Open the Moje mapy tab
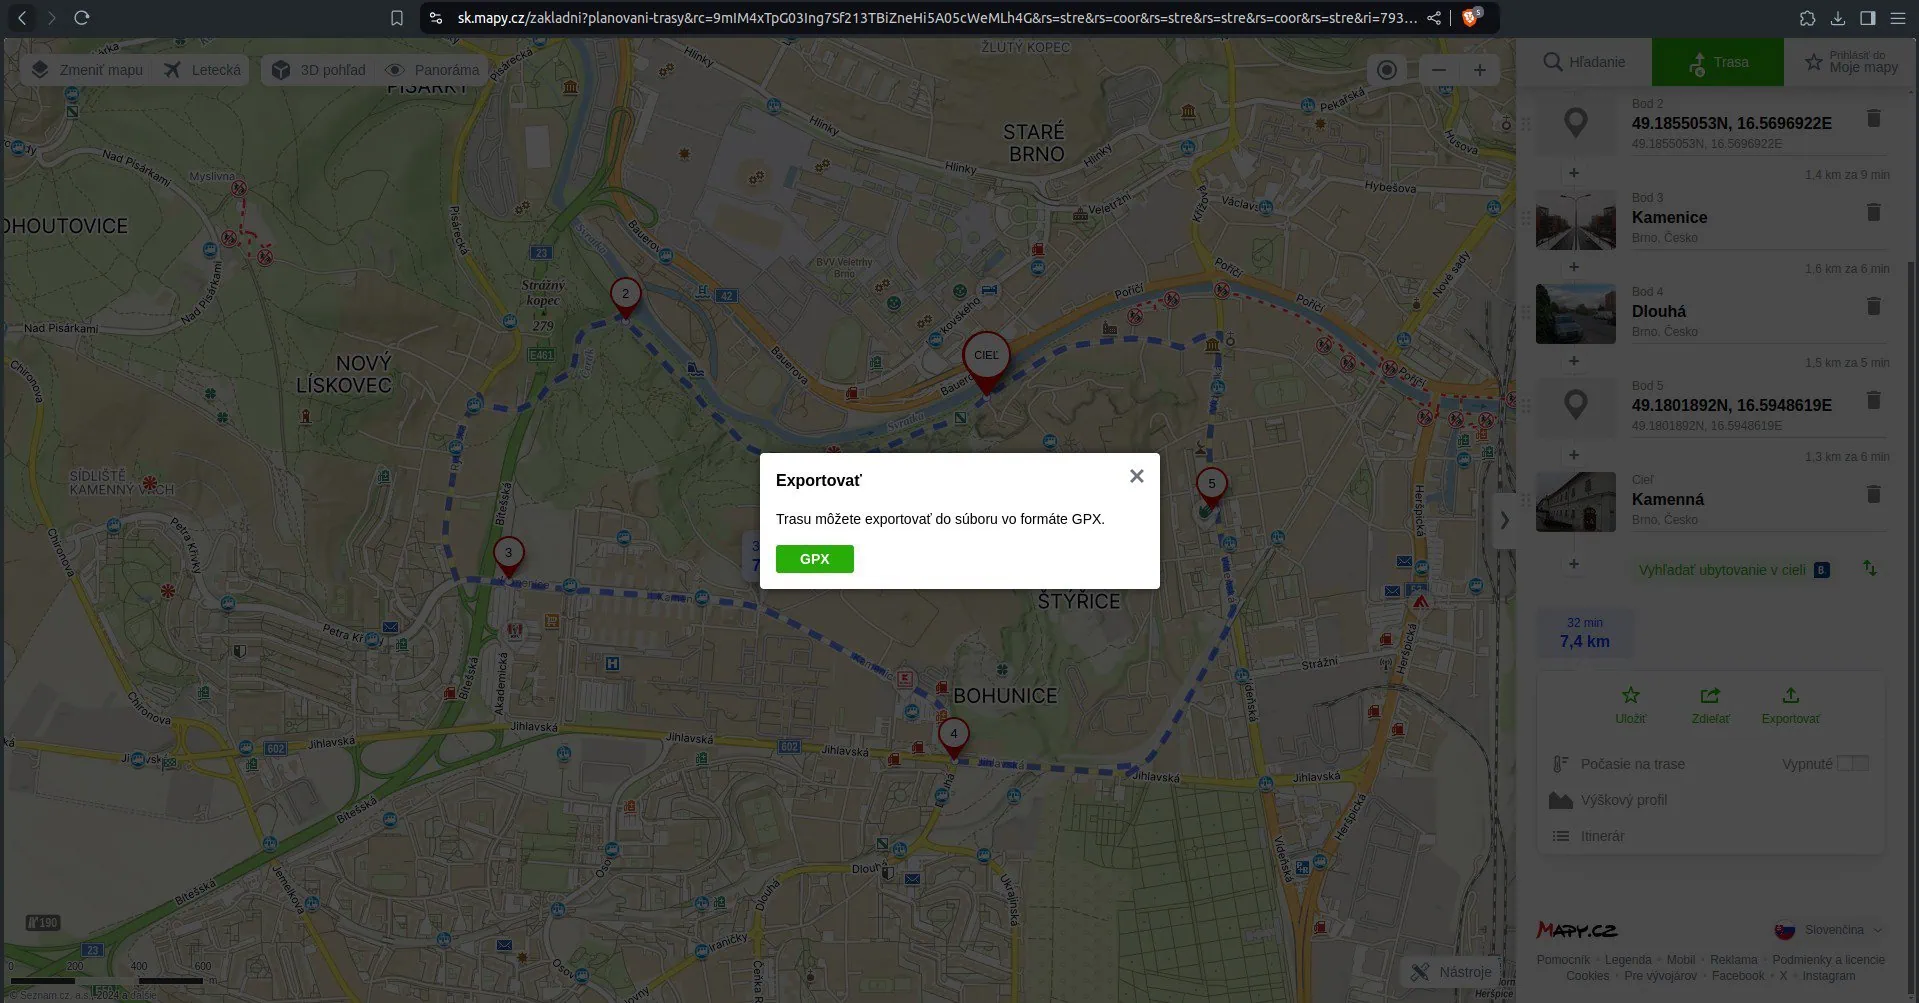This screenshot has width=1919, height=1003. coord(1851,62)
